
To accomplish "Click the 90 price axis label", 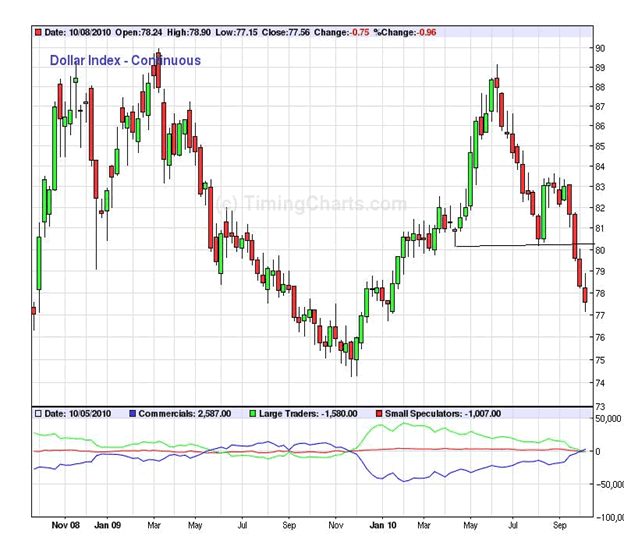I will point(598,48).
